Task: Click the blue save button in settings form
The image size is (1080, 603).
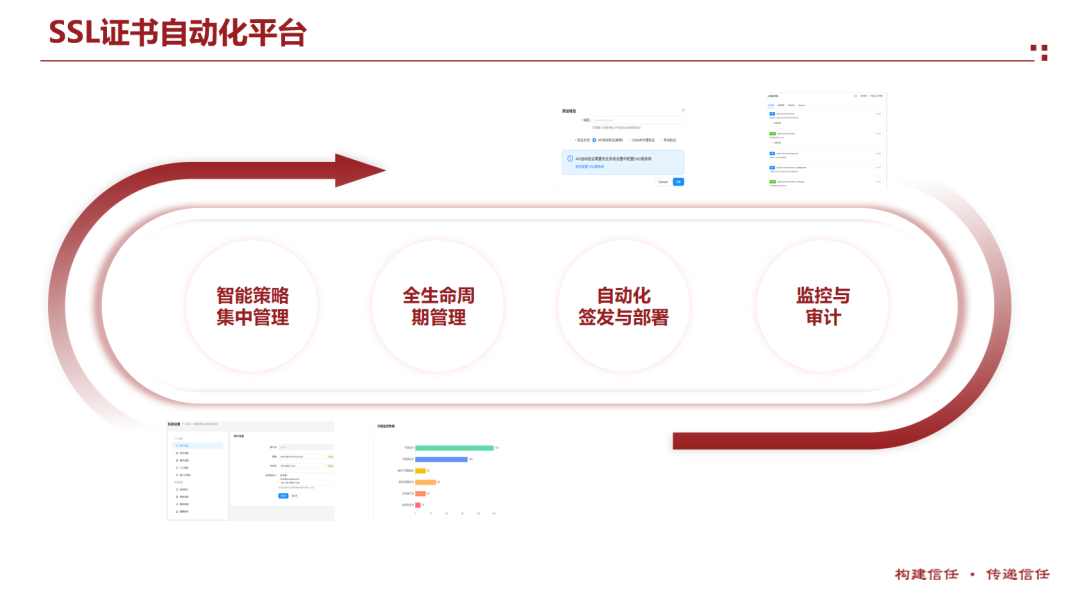Action: [x=283, y=495]
